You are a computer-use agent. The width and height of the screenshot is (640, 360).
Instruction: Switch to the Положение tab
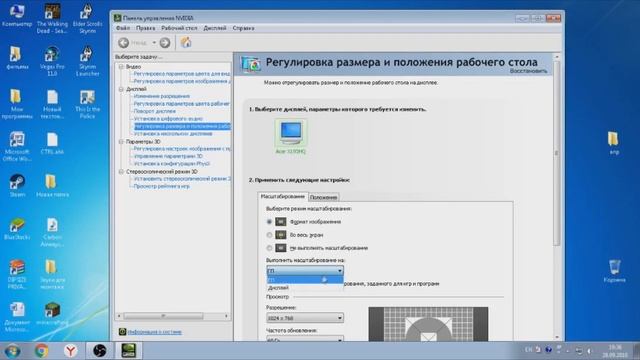click(324, 197)
